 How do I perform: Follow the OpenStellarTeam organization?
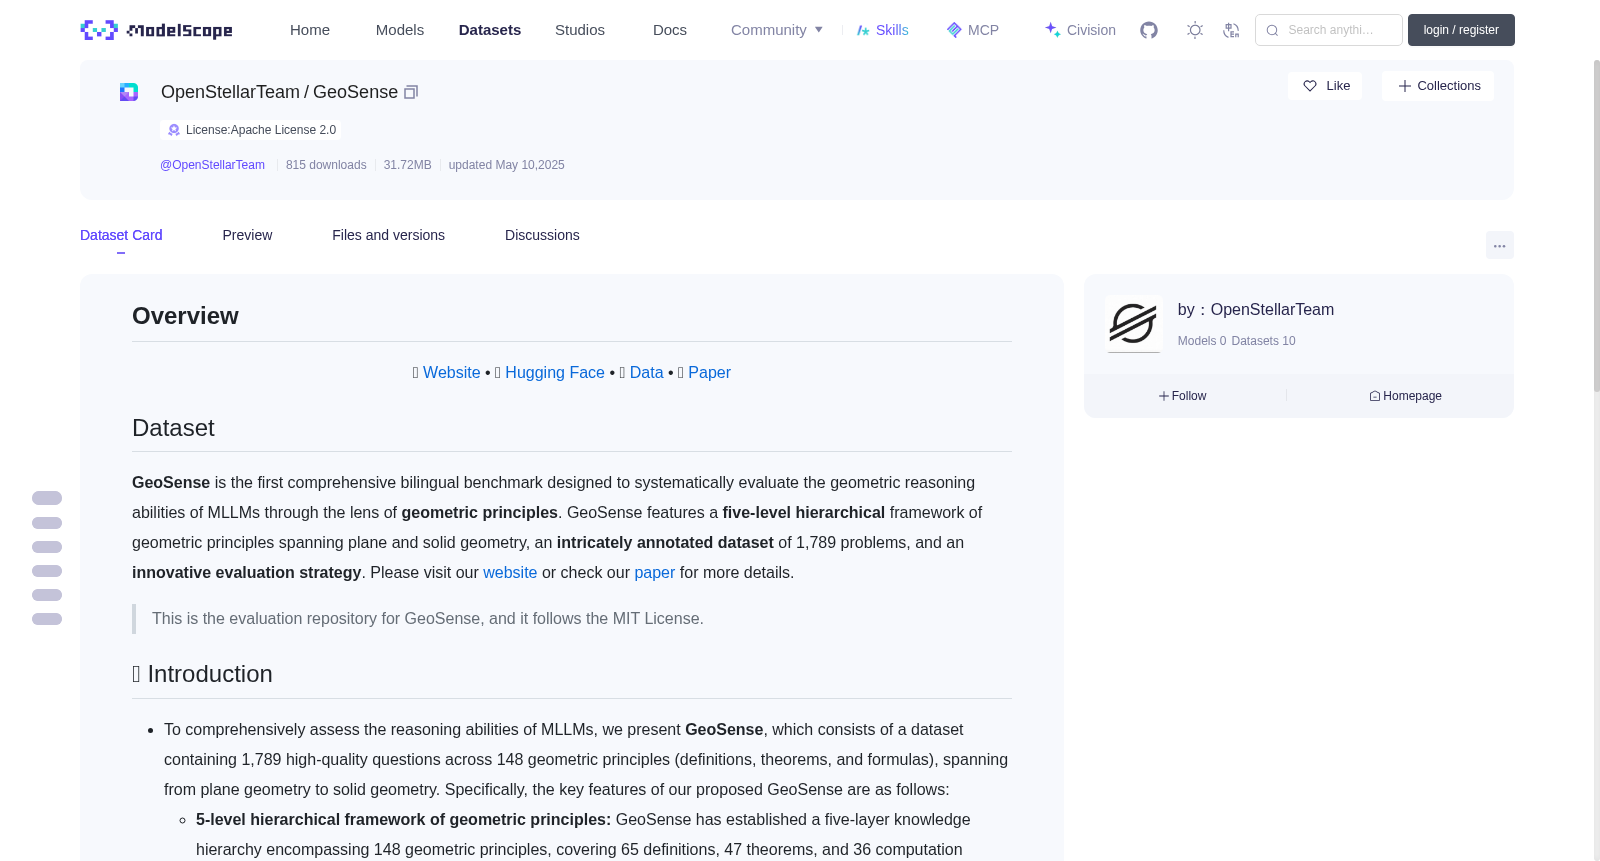[x=1183, y=396]
